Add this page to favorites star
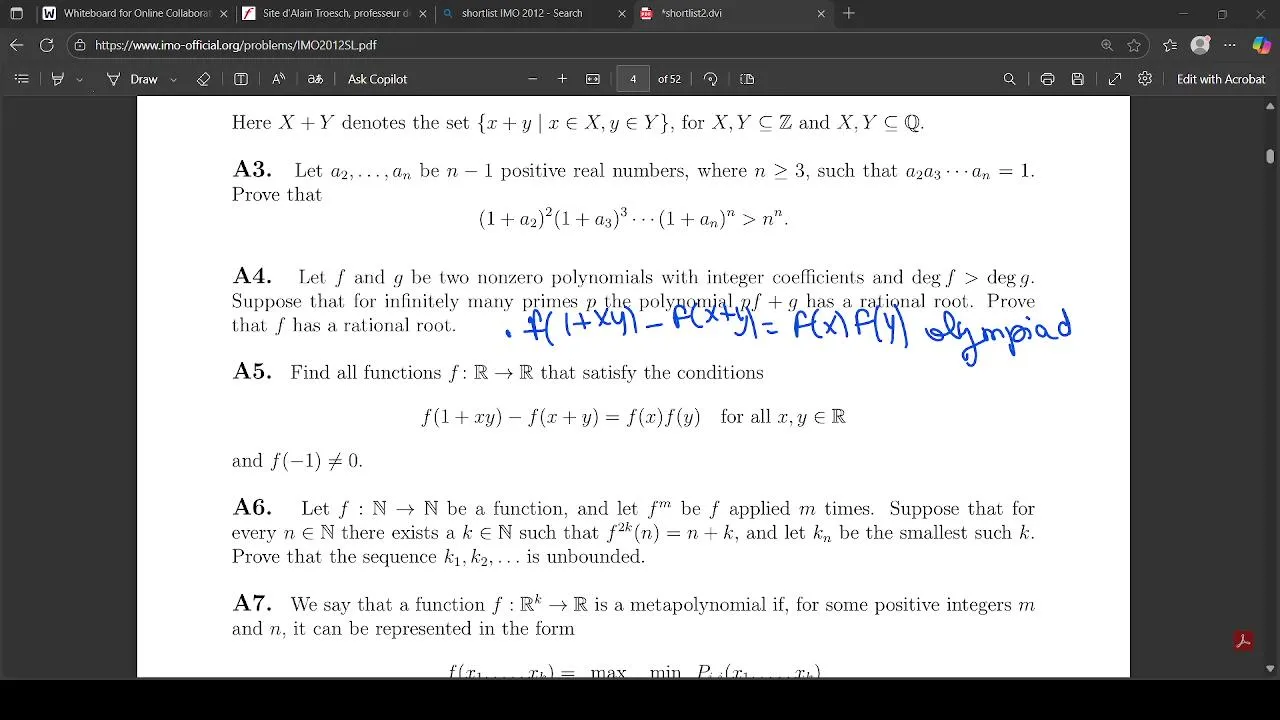 pos(1134,45)
